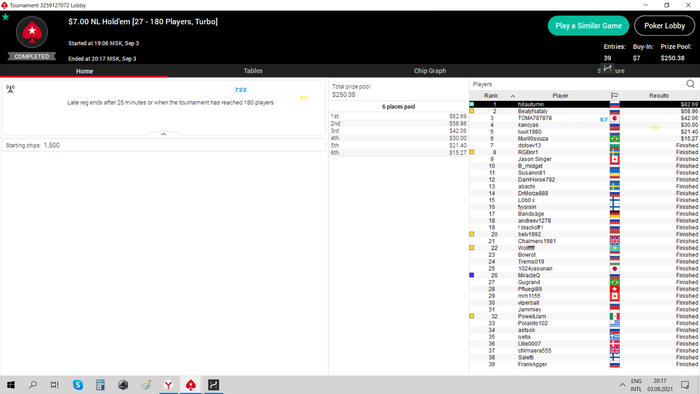Select player row Gugrand
Viewport: 700px width, 394px height.
[x=584, y=282]
